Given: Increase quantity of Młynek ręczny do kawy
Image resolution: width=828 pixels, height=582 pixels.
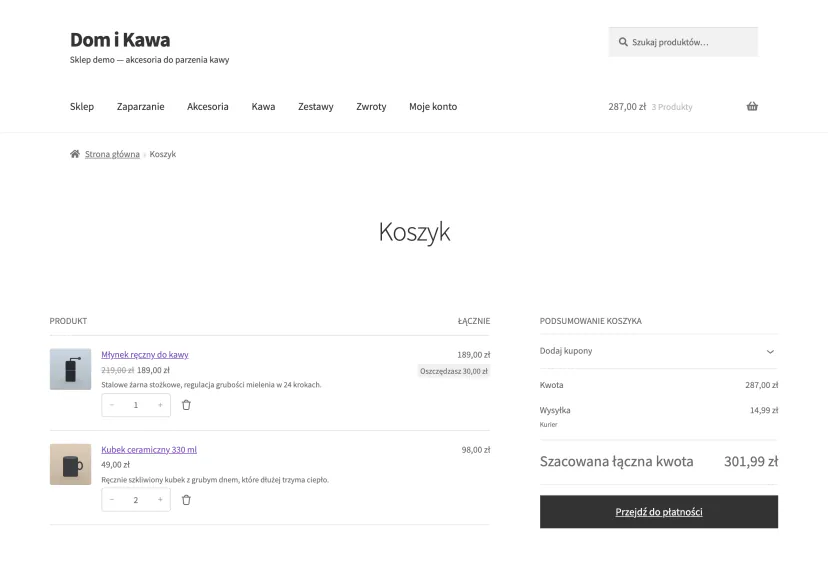Looking at the screenshot, I should coord(160,405).
